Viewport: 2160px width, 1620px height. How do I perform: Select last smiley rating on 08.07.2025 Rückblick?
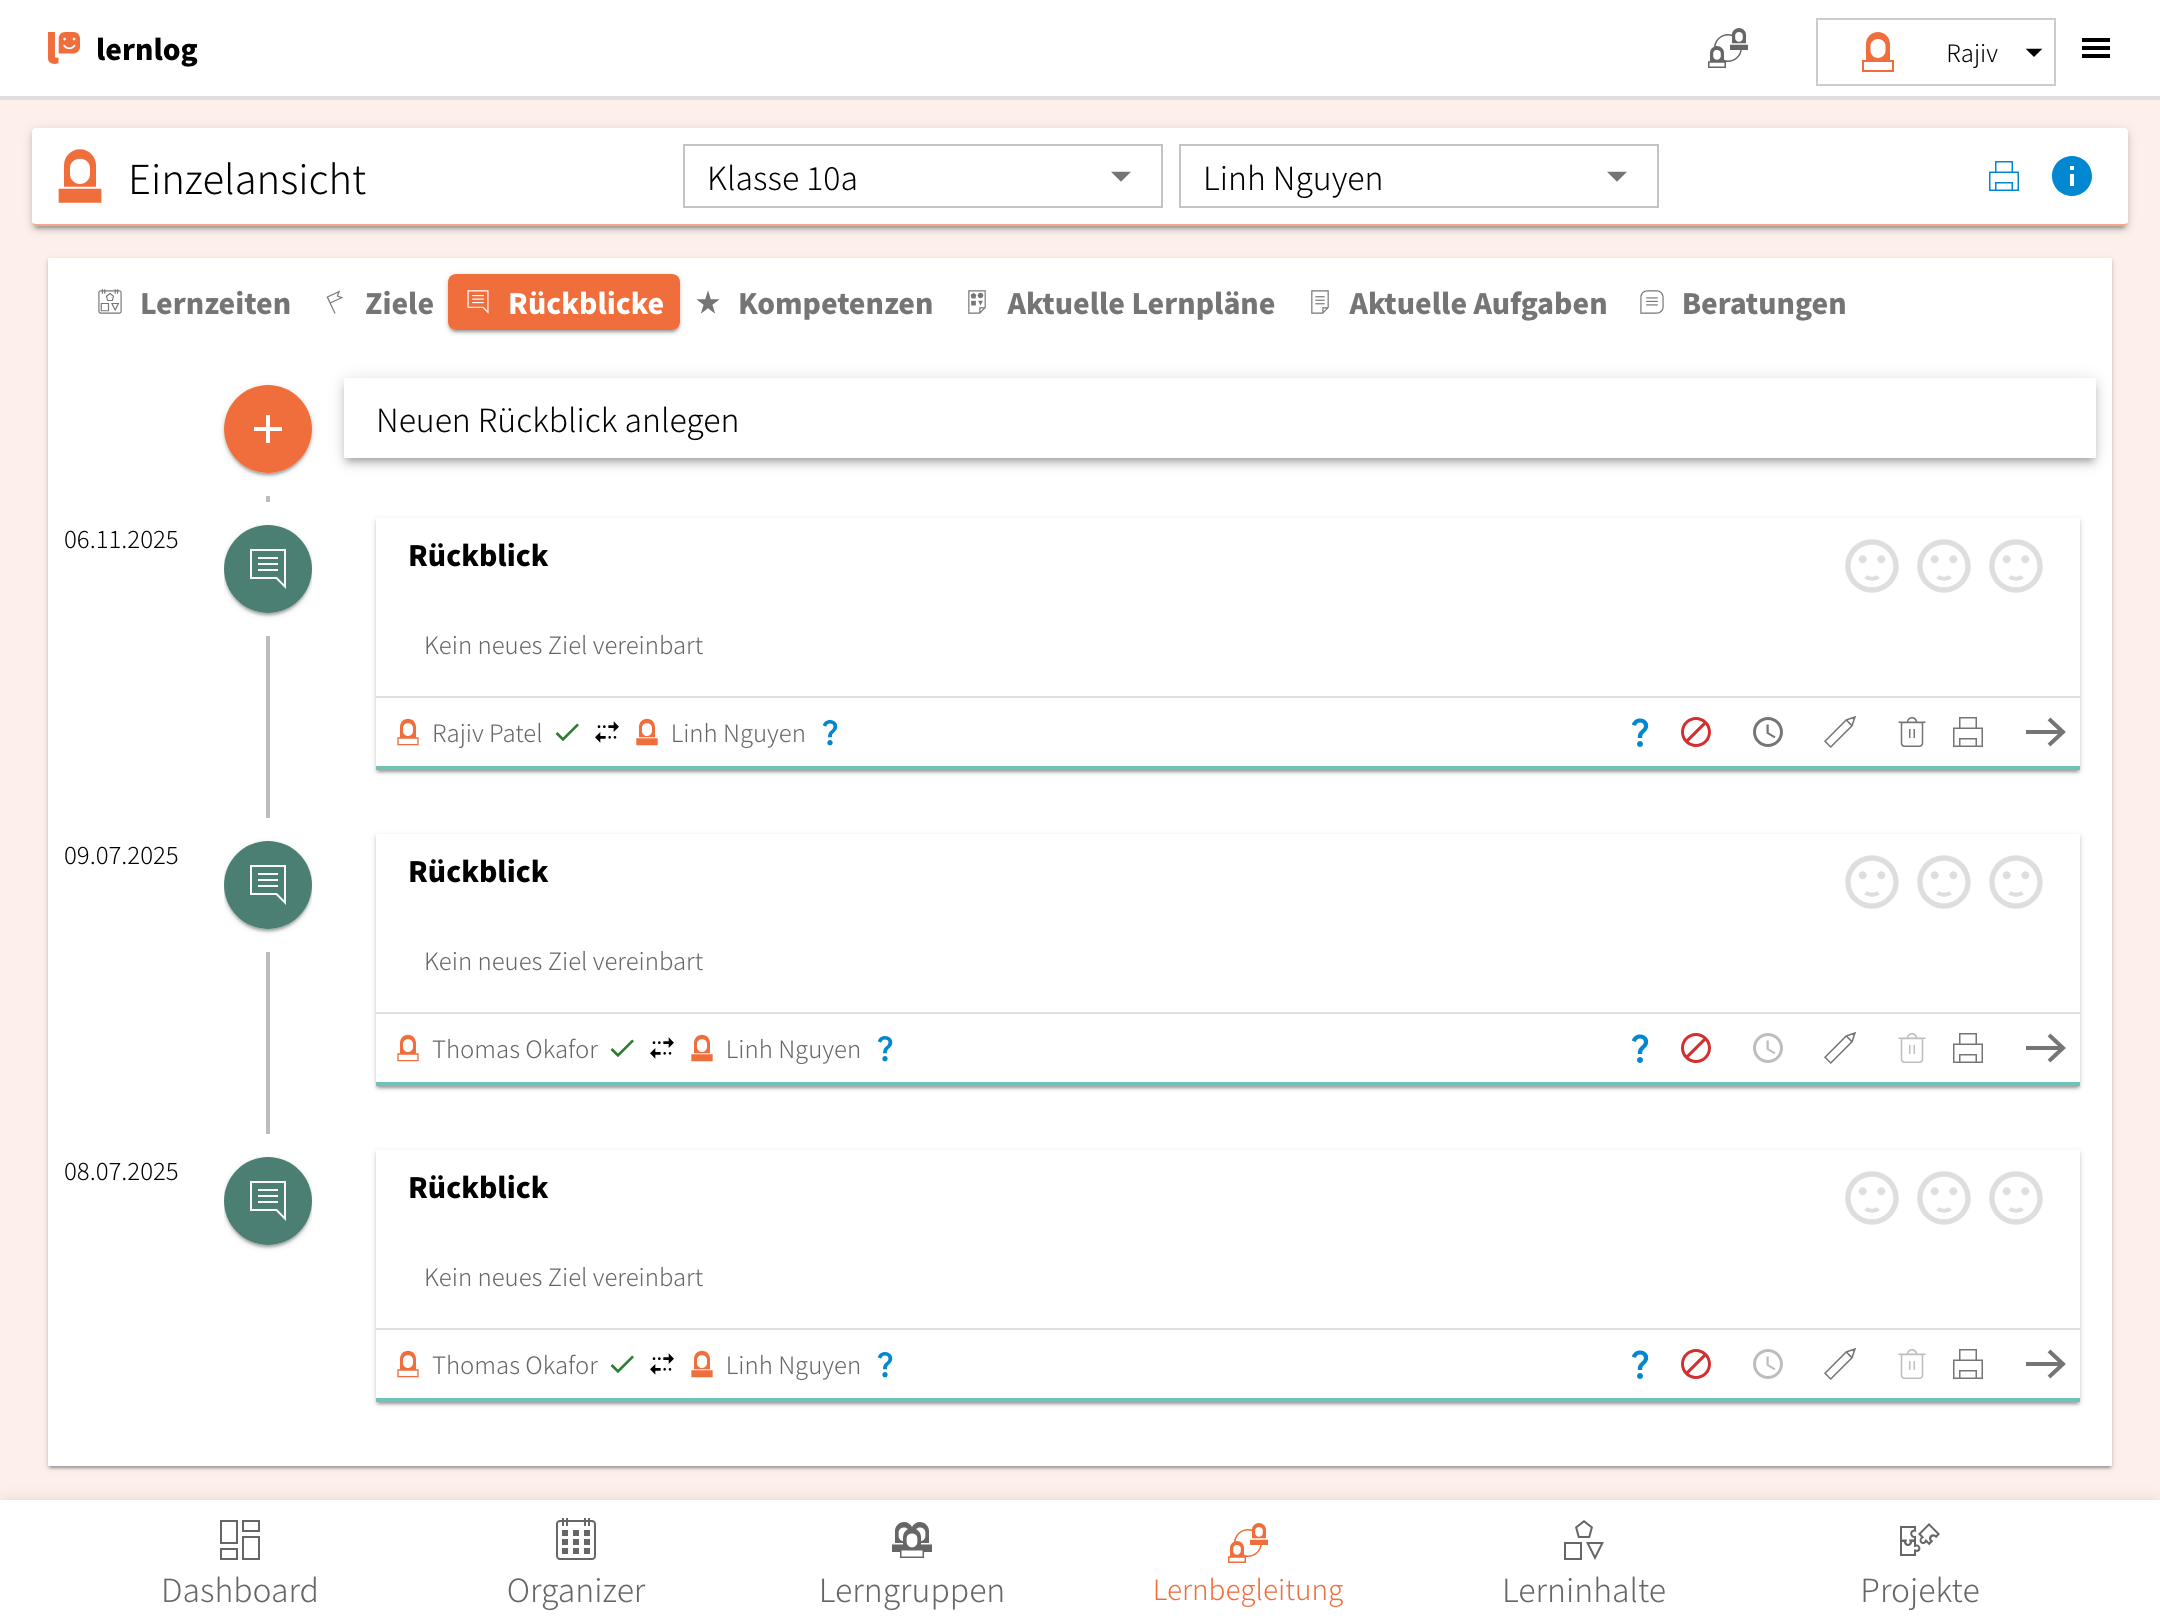click(2015, 1199)
